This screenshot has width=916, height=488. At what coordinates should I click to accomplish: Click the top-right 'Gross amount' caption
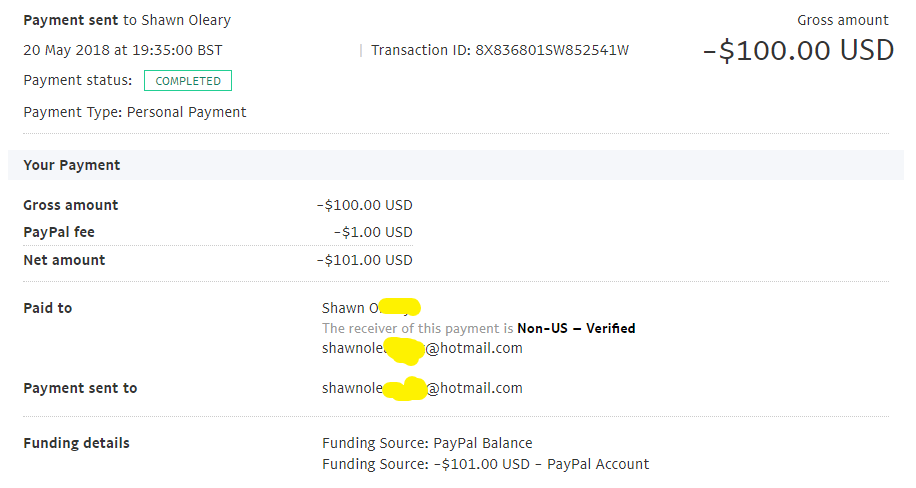(842, 20)
